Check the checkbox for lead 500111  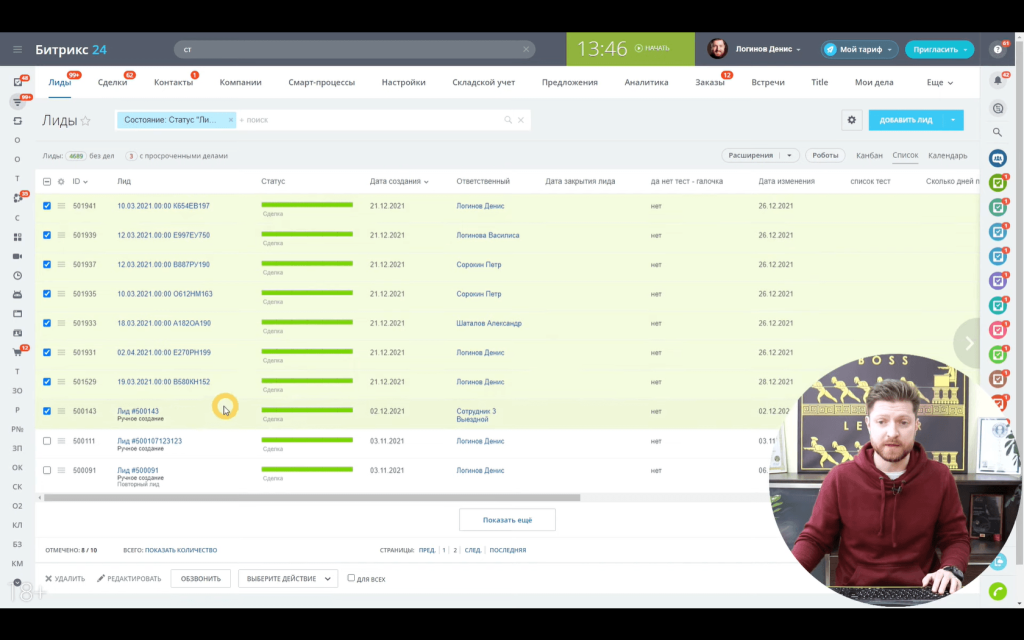[47, 441]
